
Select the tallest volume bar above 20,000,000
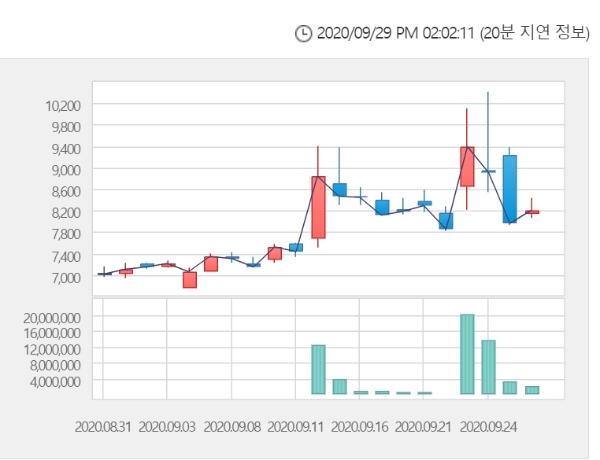(467, 354)
